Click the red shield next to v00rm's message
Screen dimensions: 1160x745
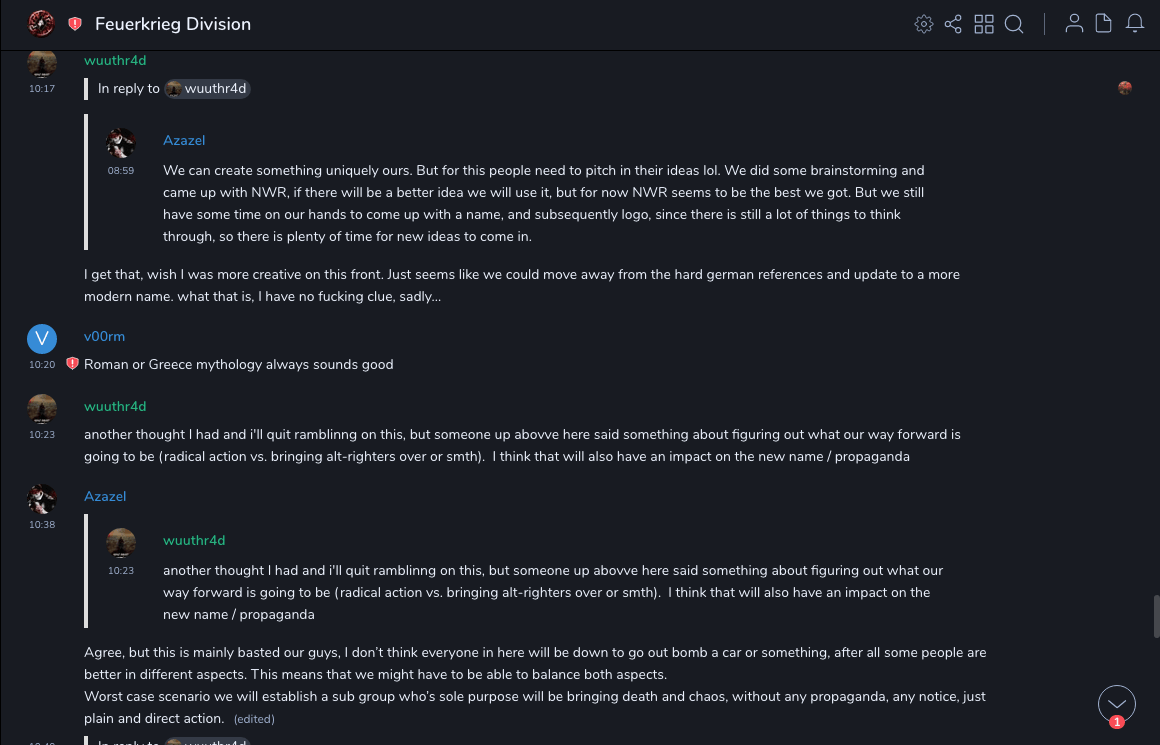[x=72, y=364]
